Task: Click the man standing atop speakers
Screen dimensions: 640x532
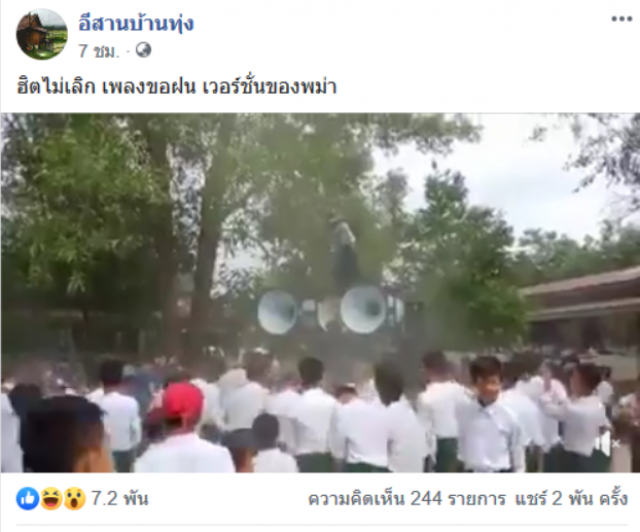Action: pyautogui.click(x=345, y=250)
